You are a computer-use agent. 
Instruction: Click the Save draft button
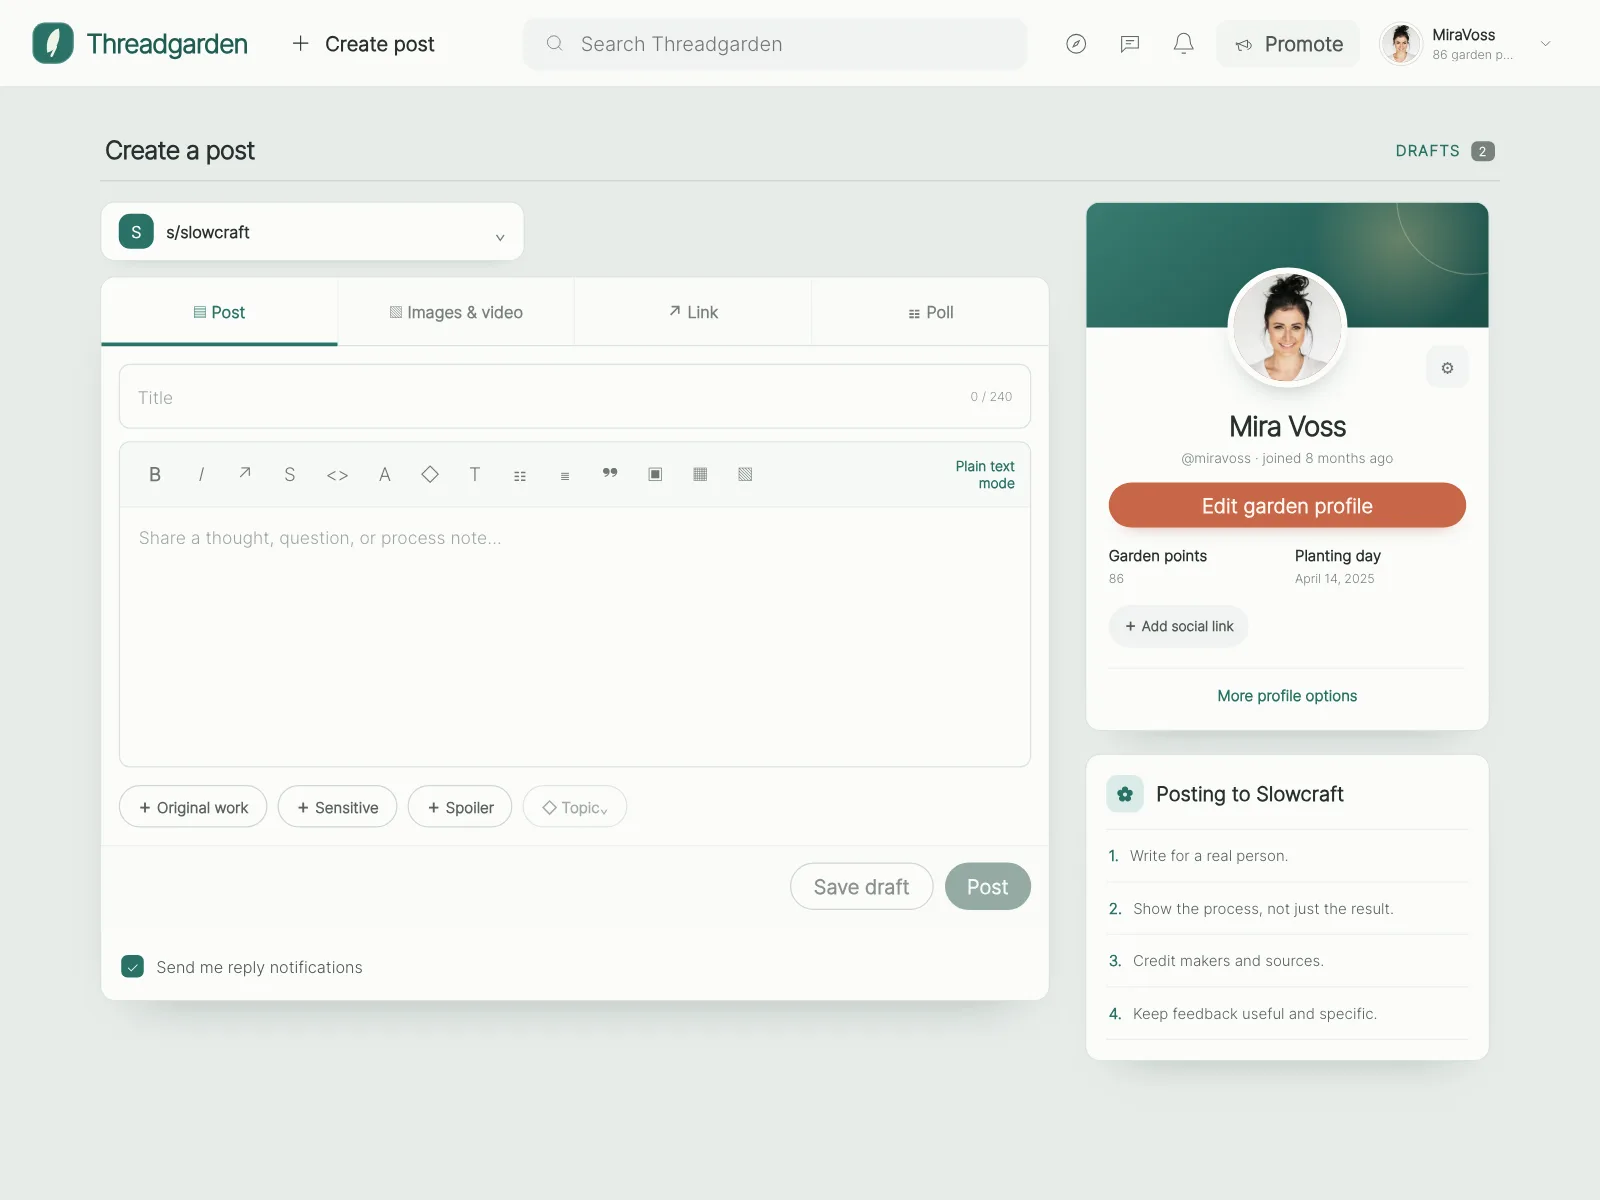coord(861,886)
